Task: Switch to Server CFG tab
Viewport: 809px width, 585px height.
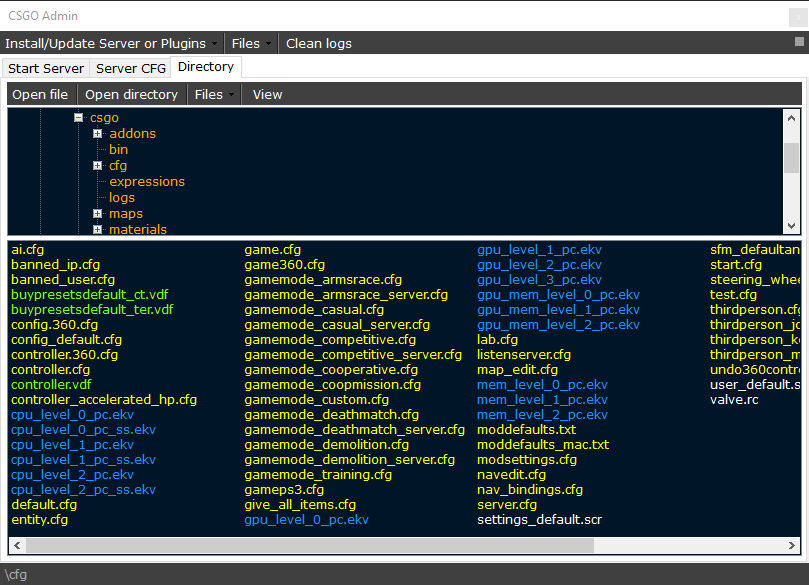Action: click(131, 68)
